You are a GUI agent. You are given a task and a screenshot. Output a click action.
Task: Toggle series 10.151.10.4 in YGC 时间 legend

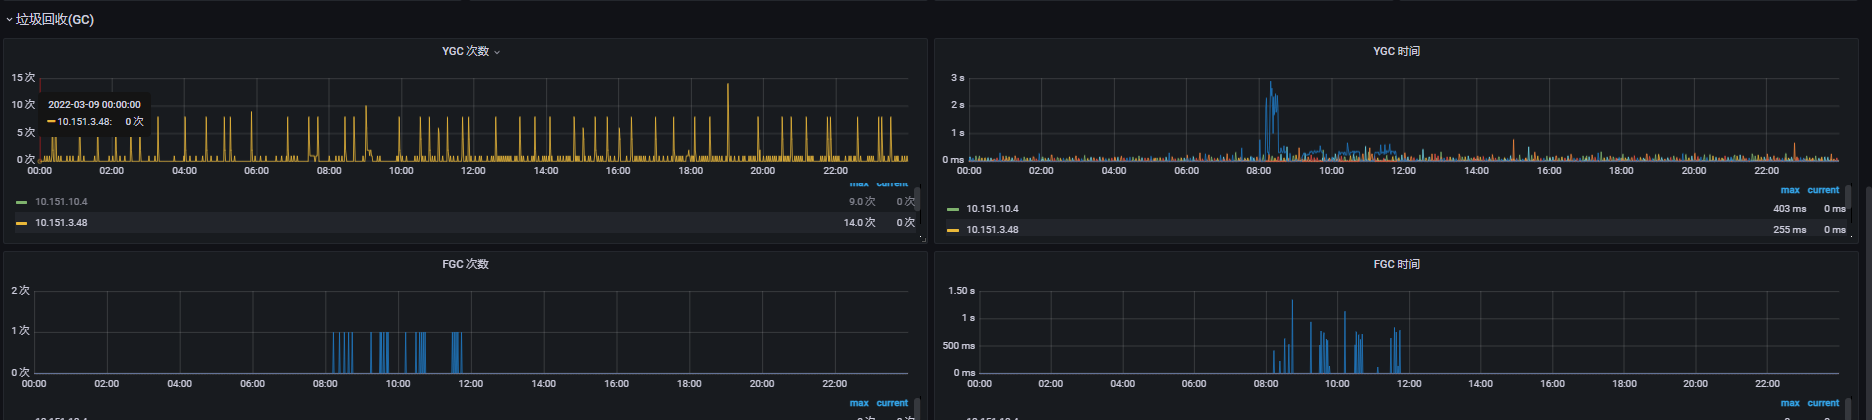click(992, 209)
